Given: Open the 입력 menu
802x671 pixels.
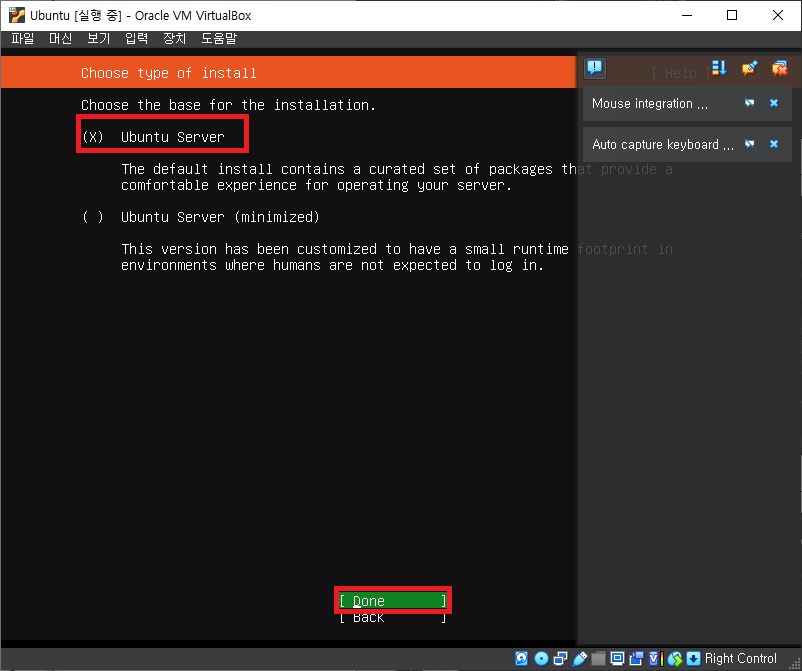Looking at the screenshot, I should coord(137,38).
